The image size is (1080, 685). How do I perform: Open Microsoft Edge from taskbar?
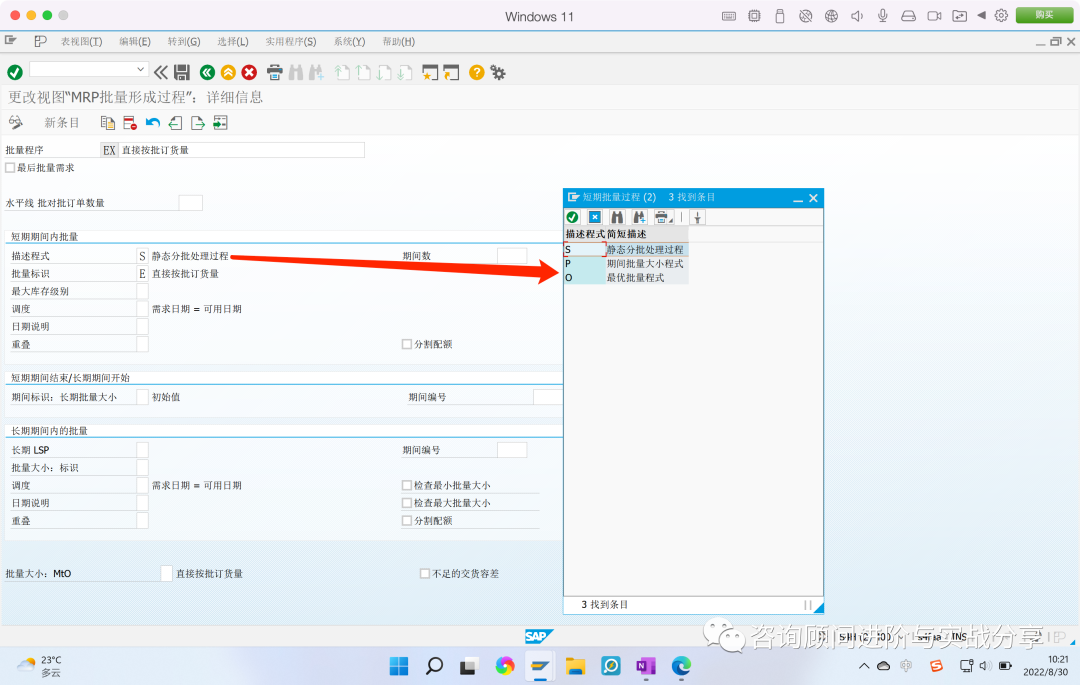point(681,666)
